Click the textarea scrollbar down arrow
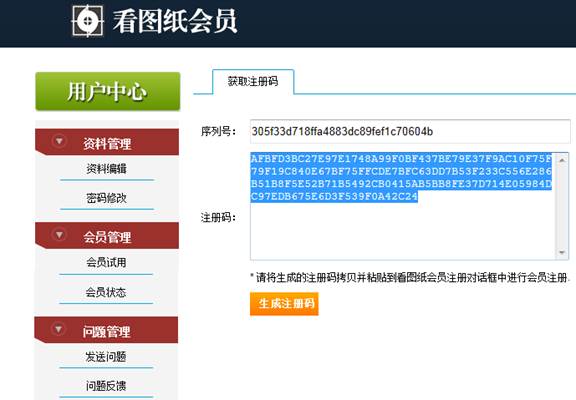Viewport: 576px width, 400px height. tap(562, 253)
